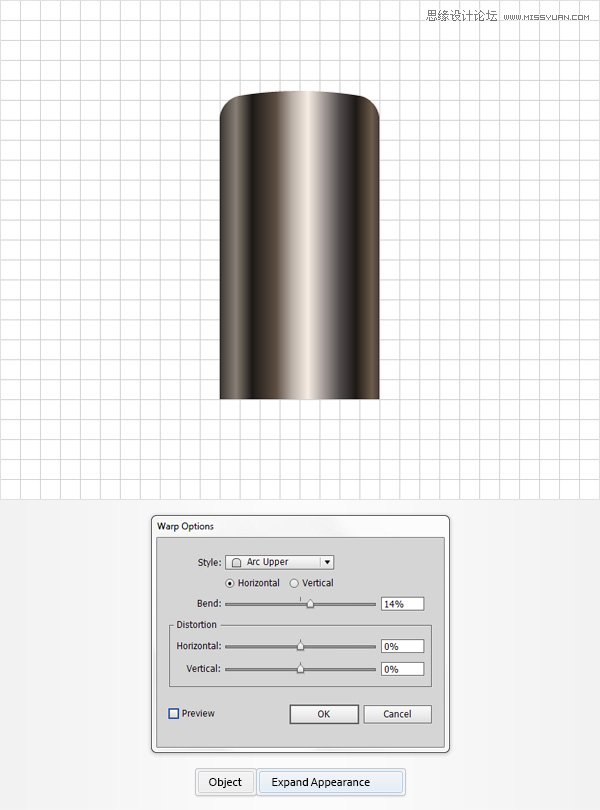Viewport: 600px width, 810px height.
Task: Click the Horizontal distortion slider handle
Action: pos(300,647)
